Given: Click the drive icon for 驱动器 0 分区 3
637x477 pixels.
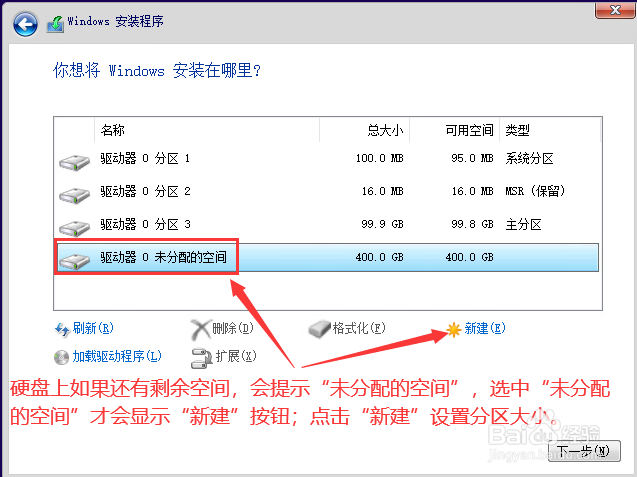Looking at the screenshot, I should tap(74, 228).
